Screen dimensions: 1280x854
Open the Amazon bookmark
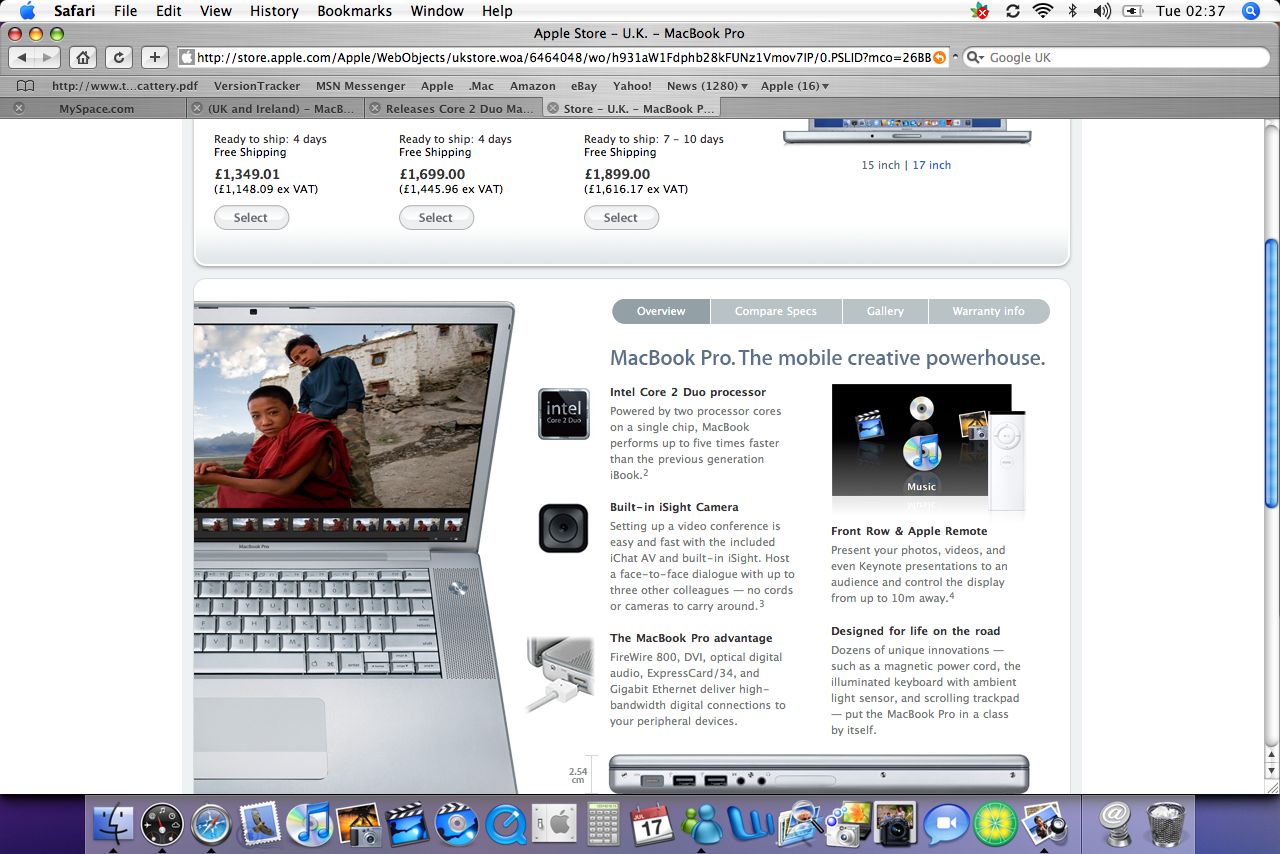coord(532,86)
